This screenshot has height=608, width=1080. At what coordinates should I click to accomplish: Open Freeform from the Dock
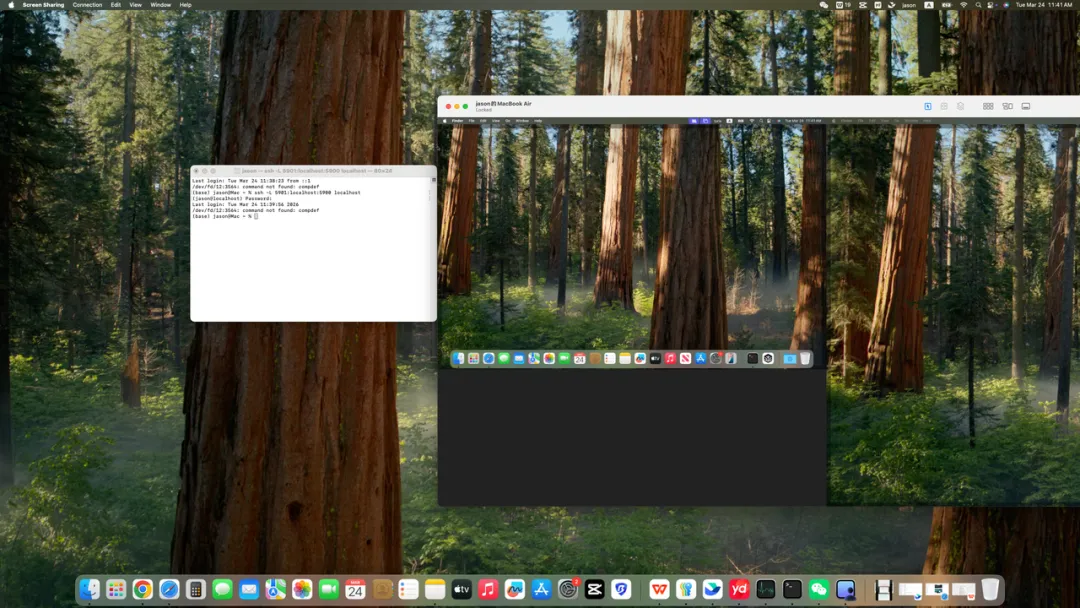click(x=515, y=589)
